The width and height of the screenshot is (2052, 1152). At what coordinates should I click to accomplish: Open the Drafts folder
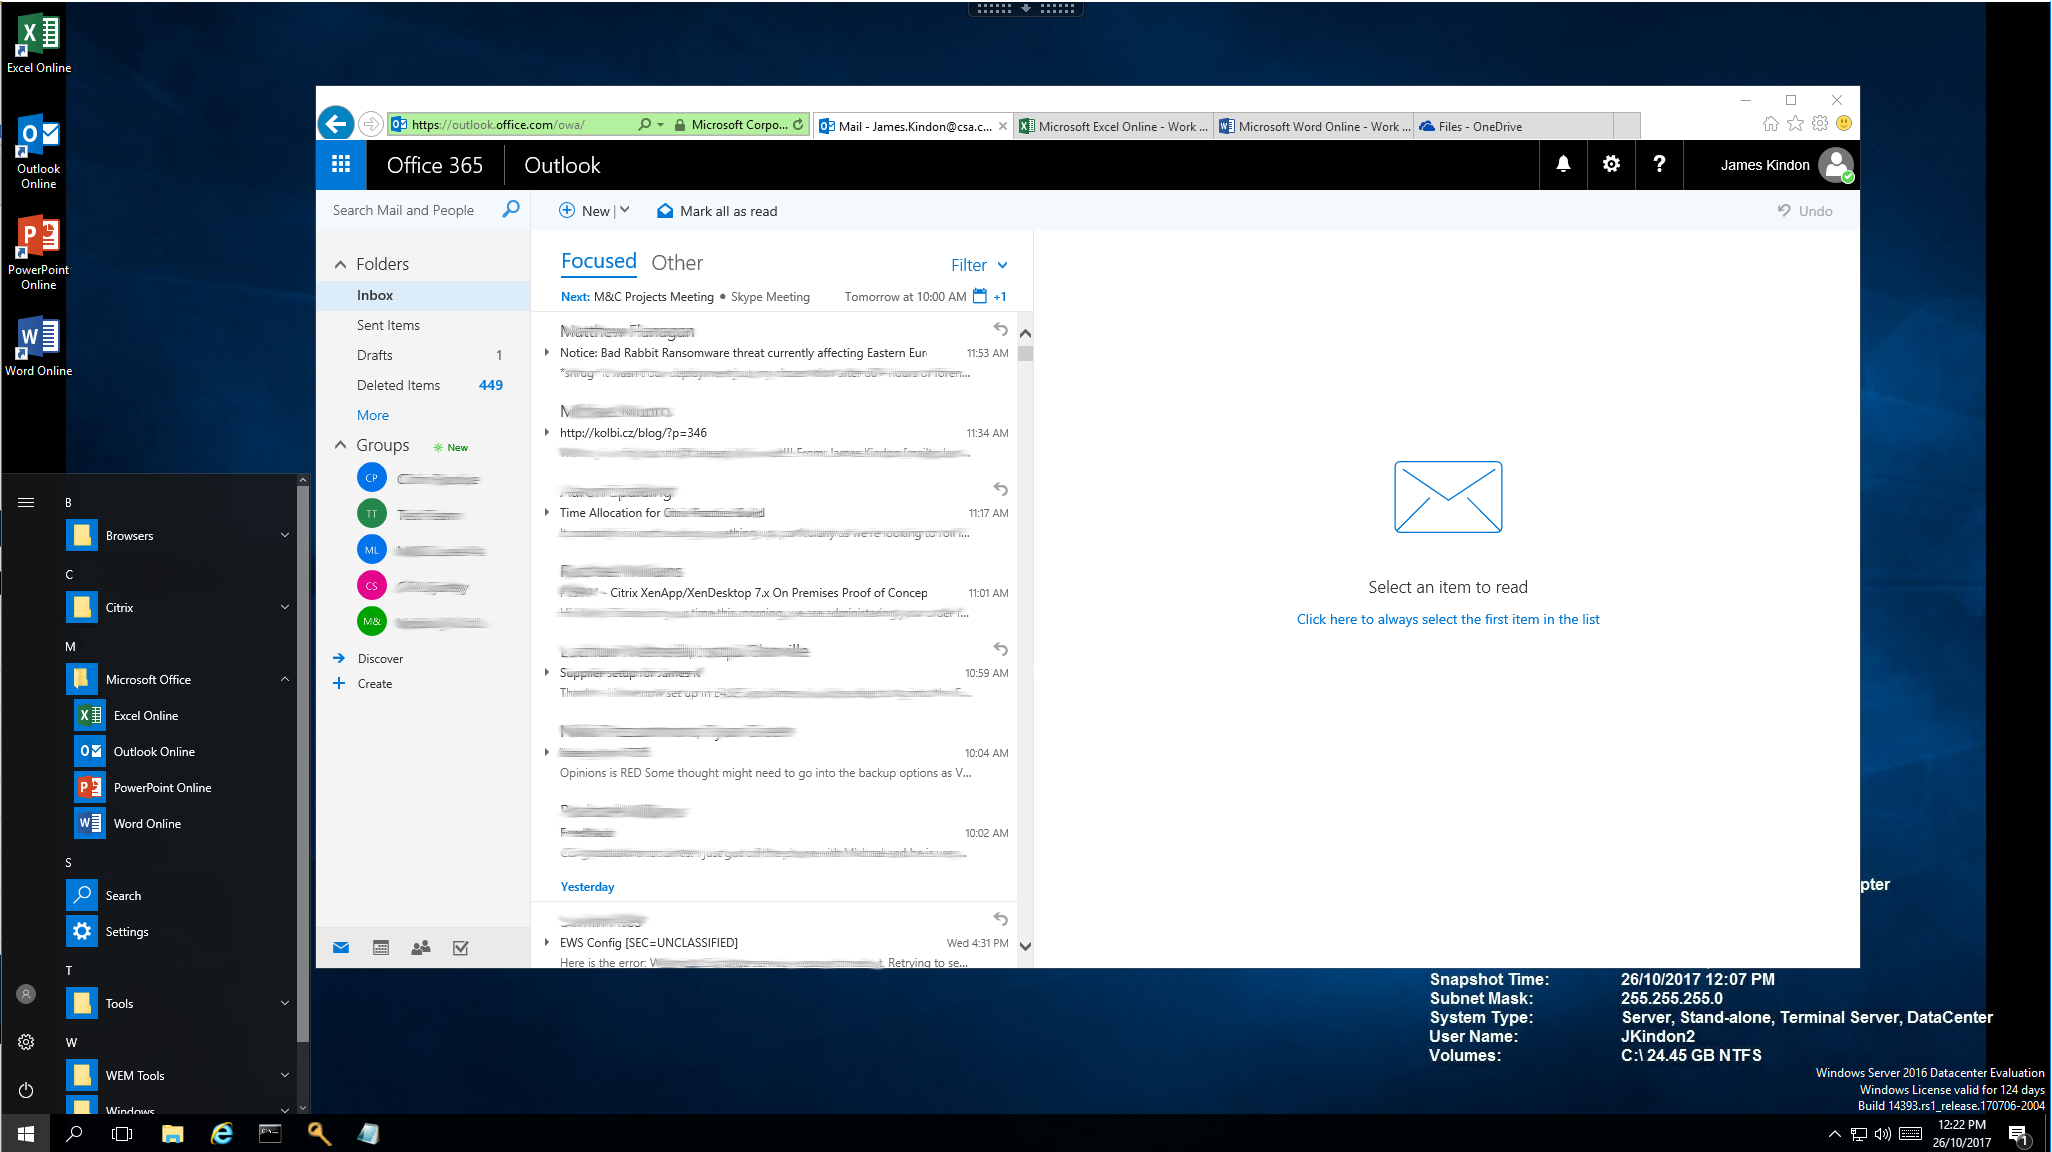click(x=423, y=355)
